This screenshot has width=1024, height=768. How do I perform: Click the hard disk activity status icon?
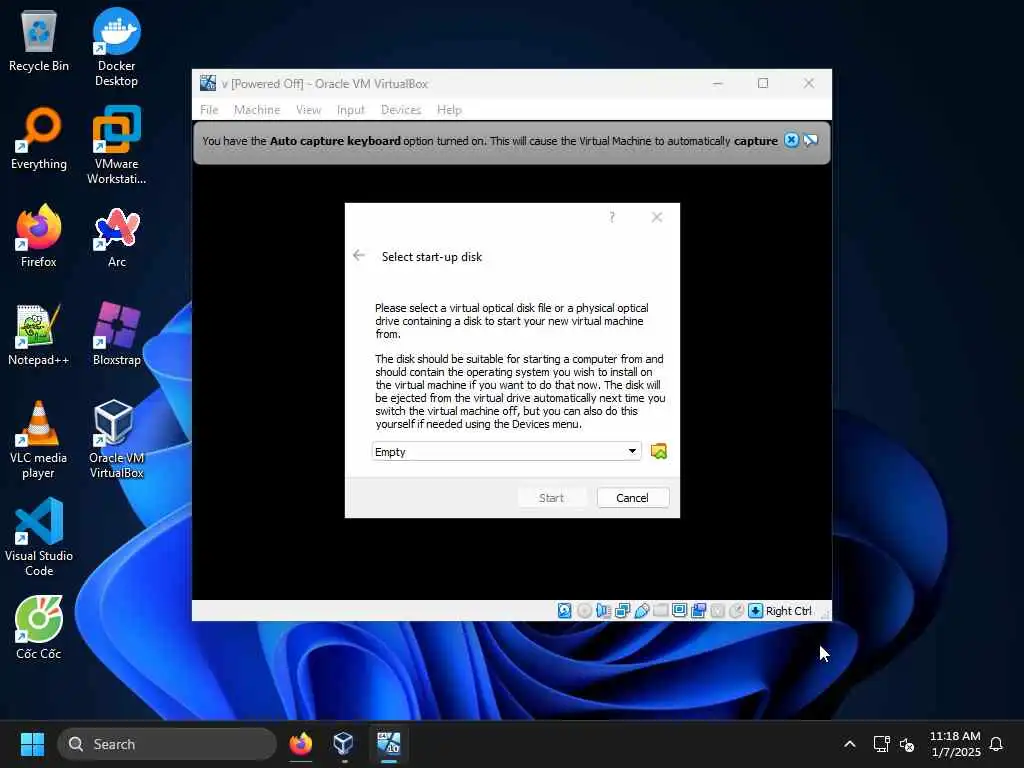tap(565, 611)
